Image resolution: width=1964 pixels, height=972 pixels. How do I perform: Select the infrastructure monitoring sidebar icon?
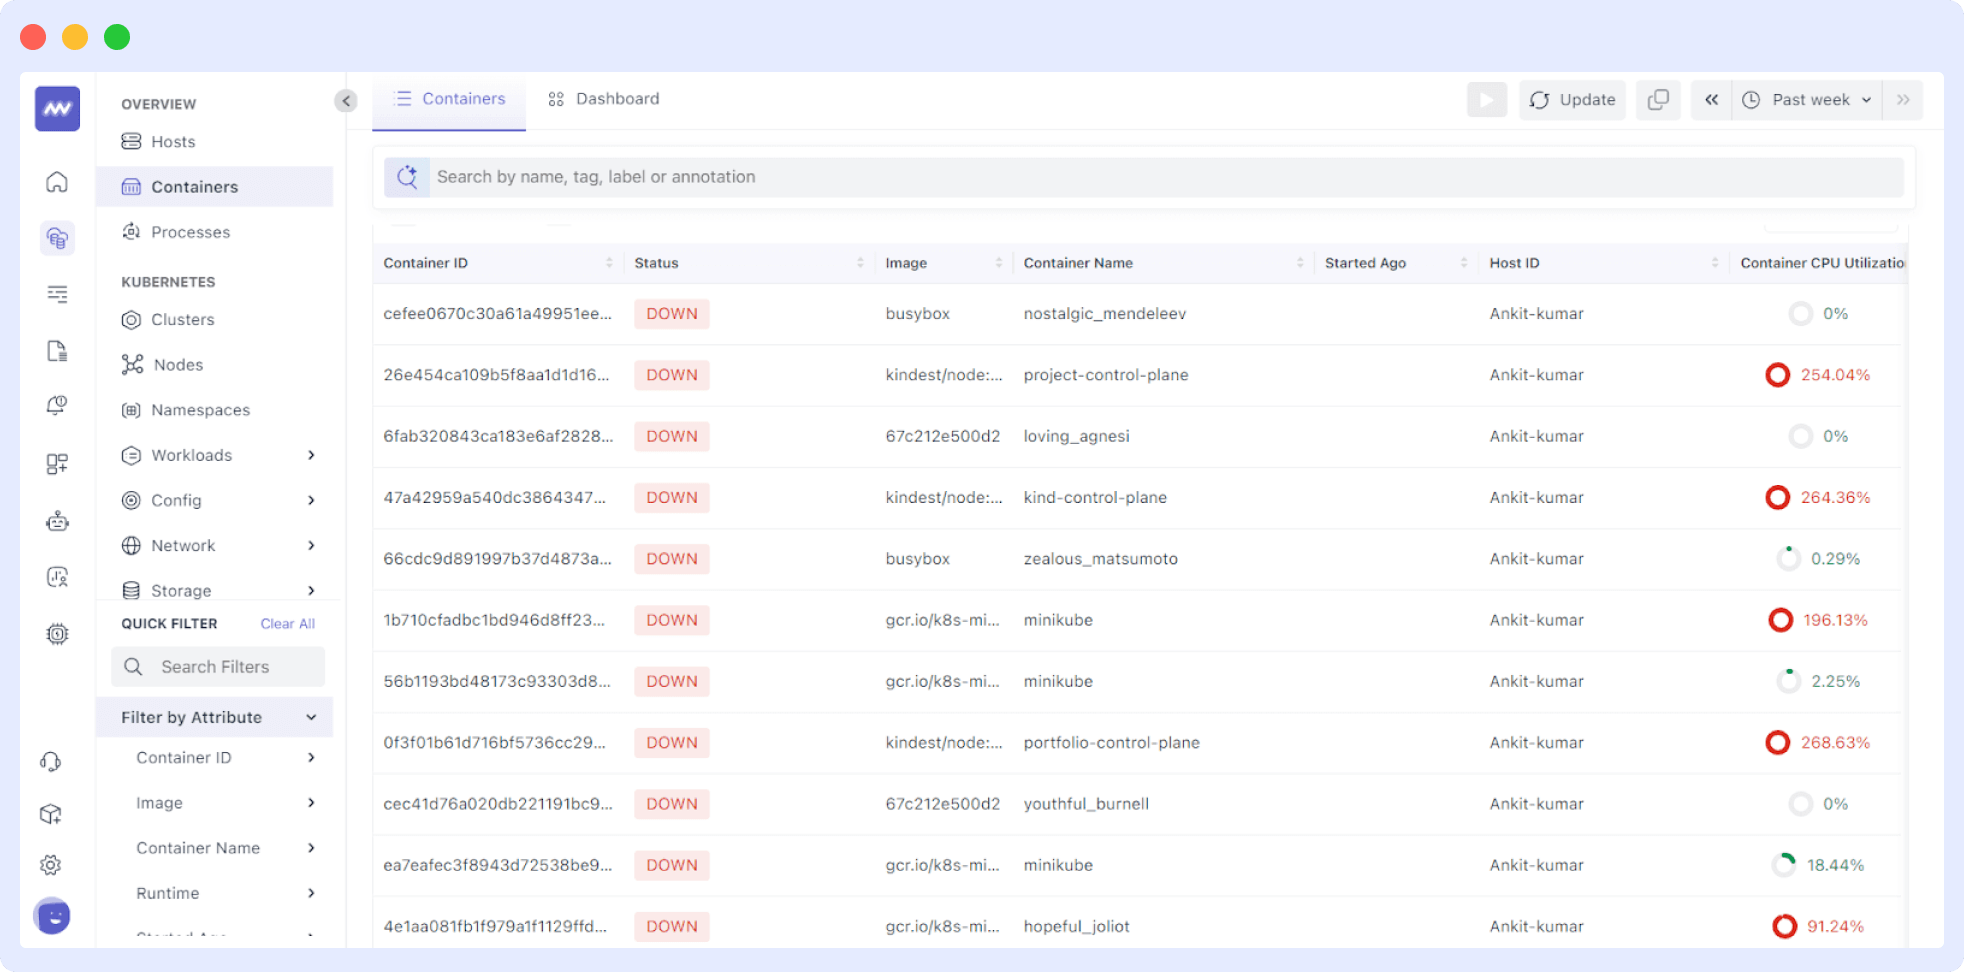point(57,238)
